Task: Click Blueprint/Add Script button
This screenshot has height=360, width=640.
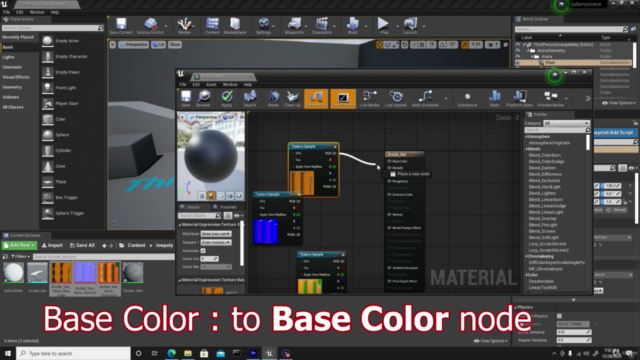Action: click(614, 133)
